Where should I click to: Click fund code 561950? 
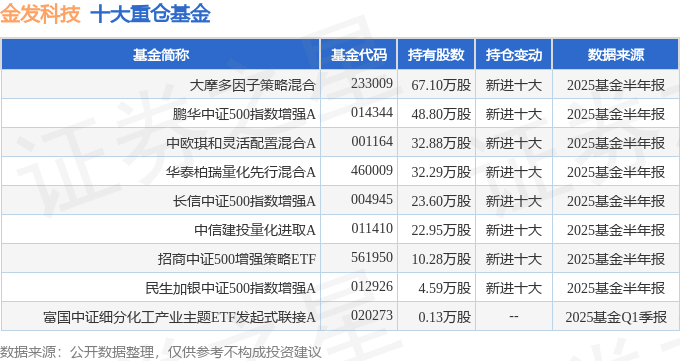(x=372, y=258)
